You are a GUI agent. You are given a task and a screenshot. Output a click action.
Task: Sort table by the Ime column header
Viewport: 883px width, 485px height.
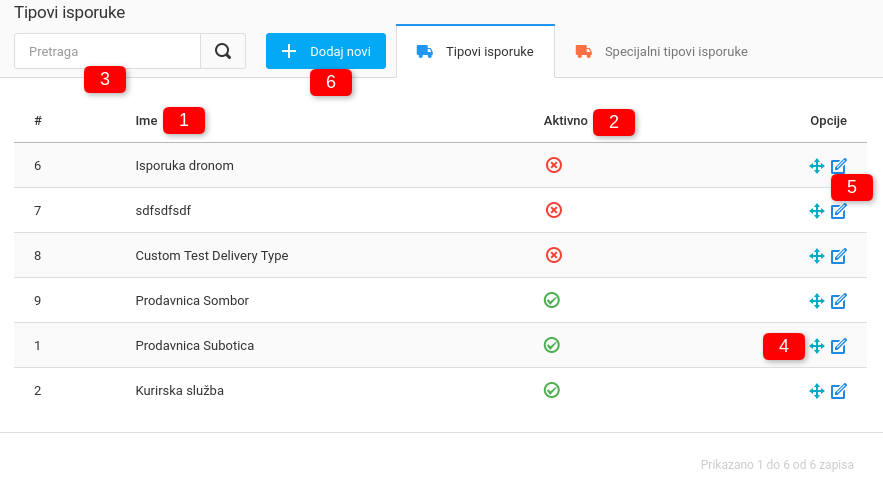(x=147, y=121)
